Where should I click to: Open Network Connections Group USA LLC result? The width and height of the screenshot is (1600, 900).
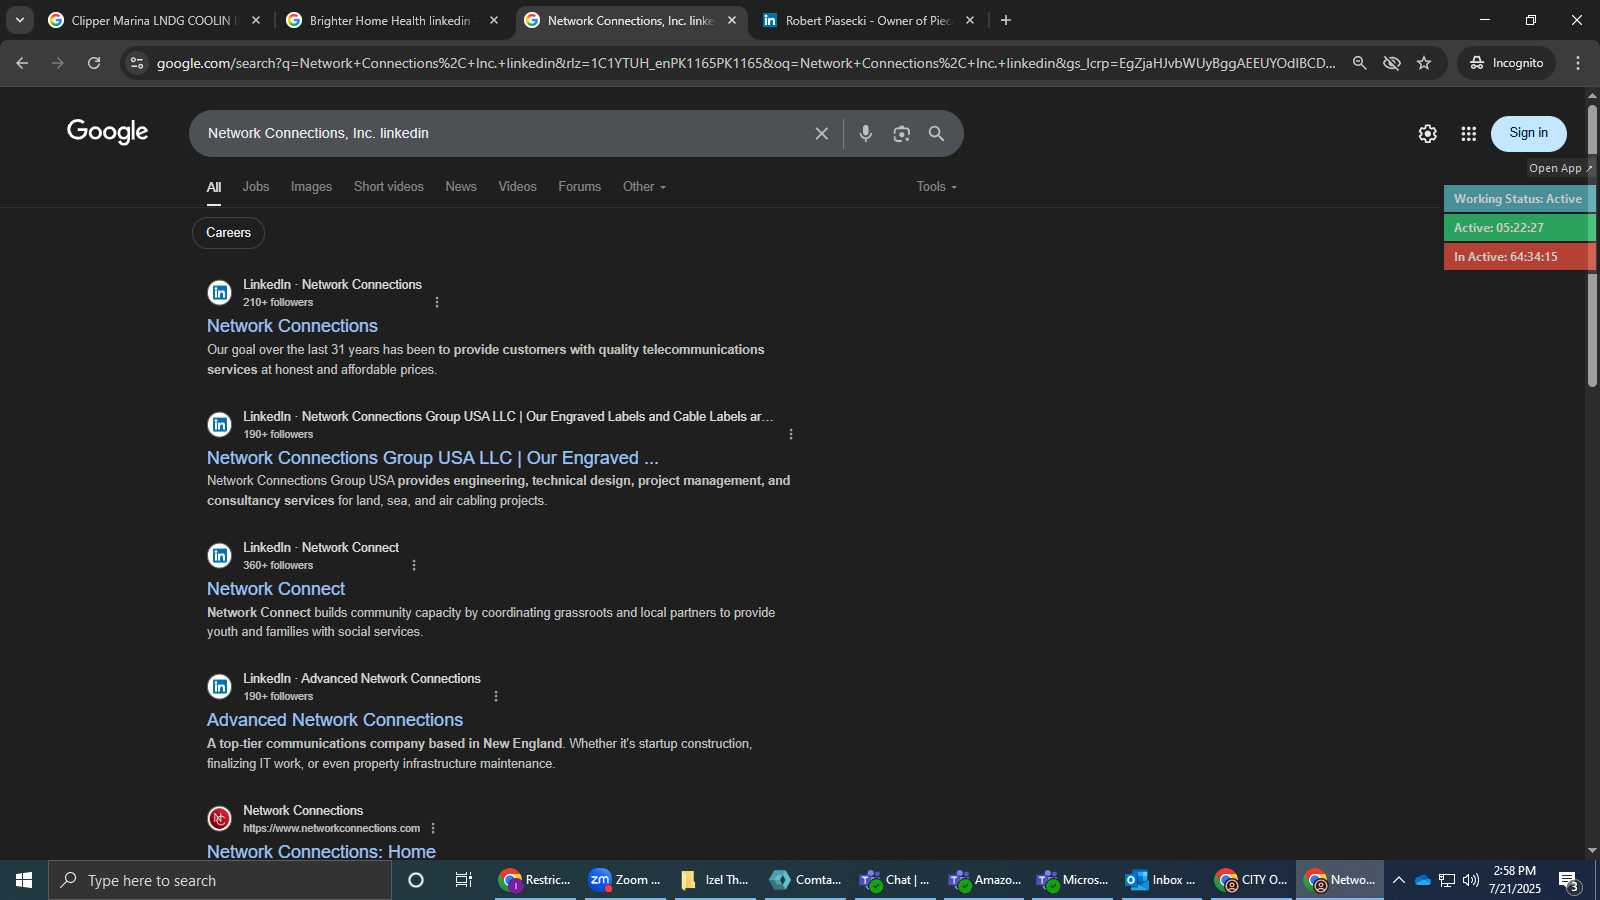432,458
